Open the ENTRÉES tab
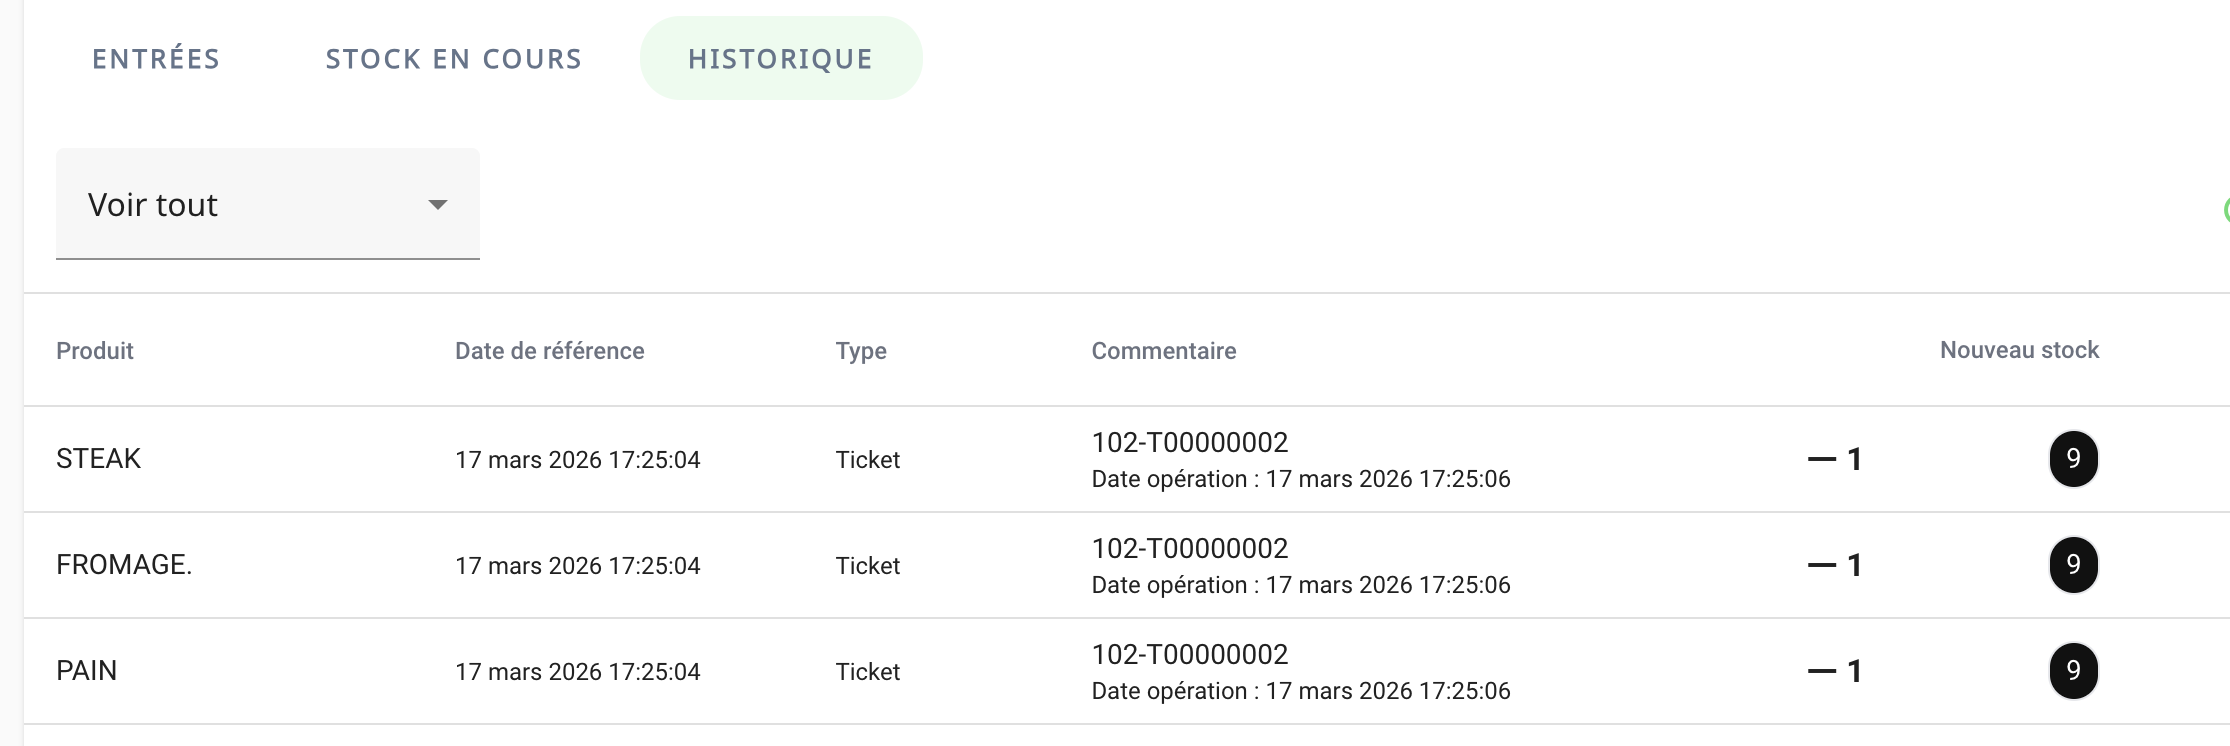This screenshot has width=2230, height=746. click(156, 59)
